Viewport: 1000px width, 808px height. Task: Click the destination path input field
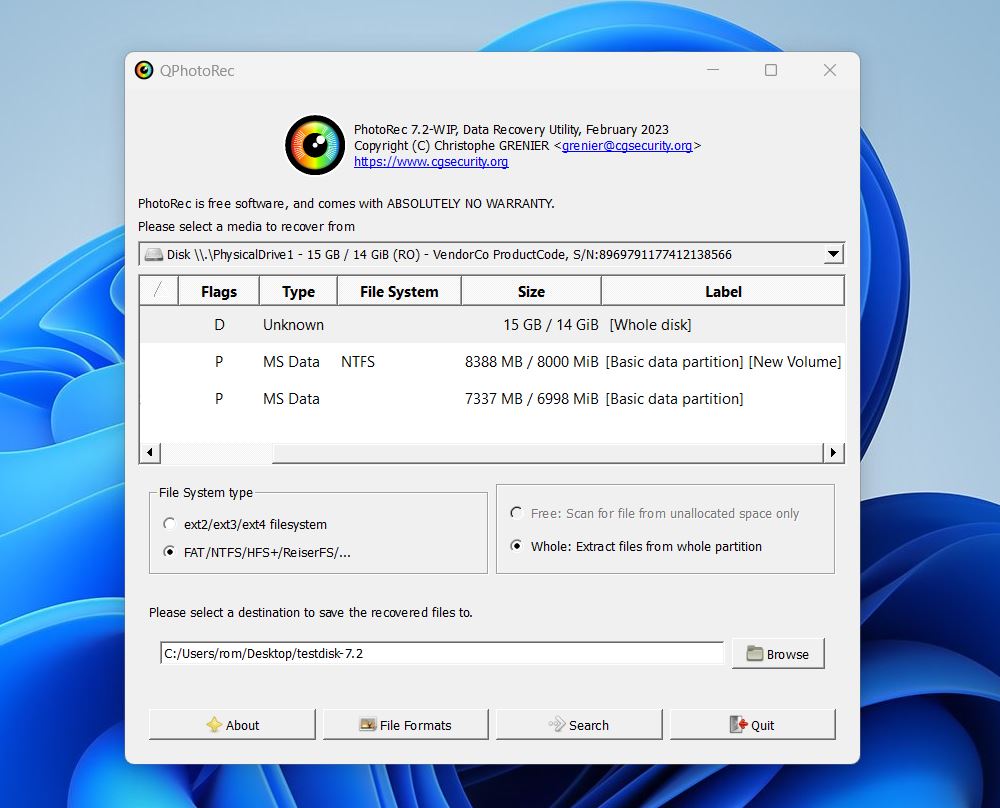click(x=442, y=654)
